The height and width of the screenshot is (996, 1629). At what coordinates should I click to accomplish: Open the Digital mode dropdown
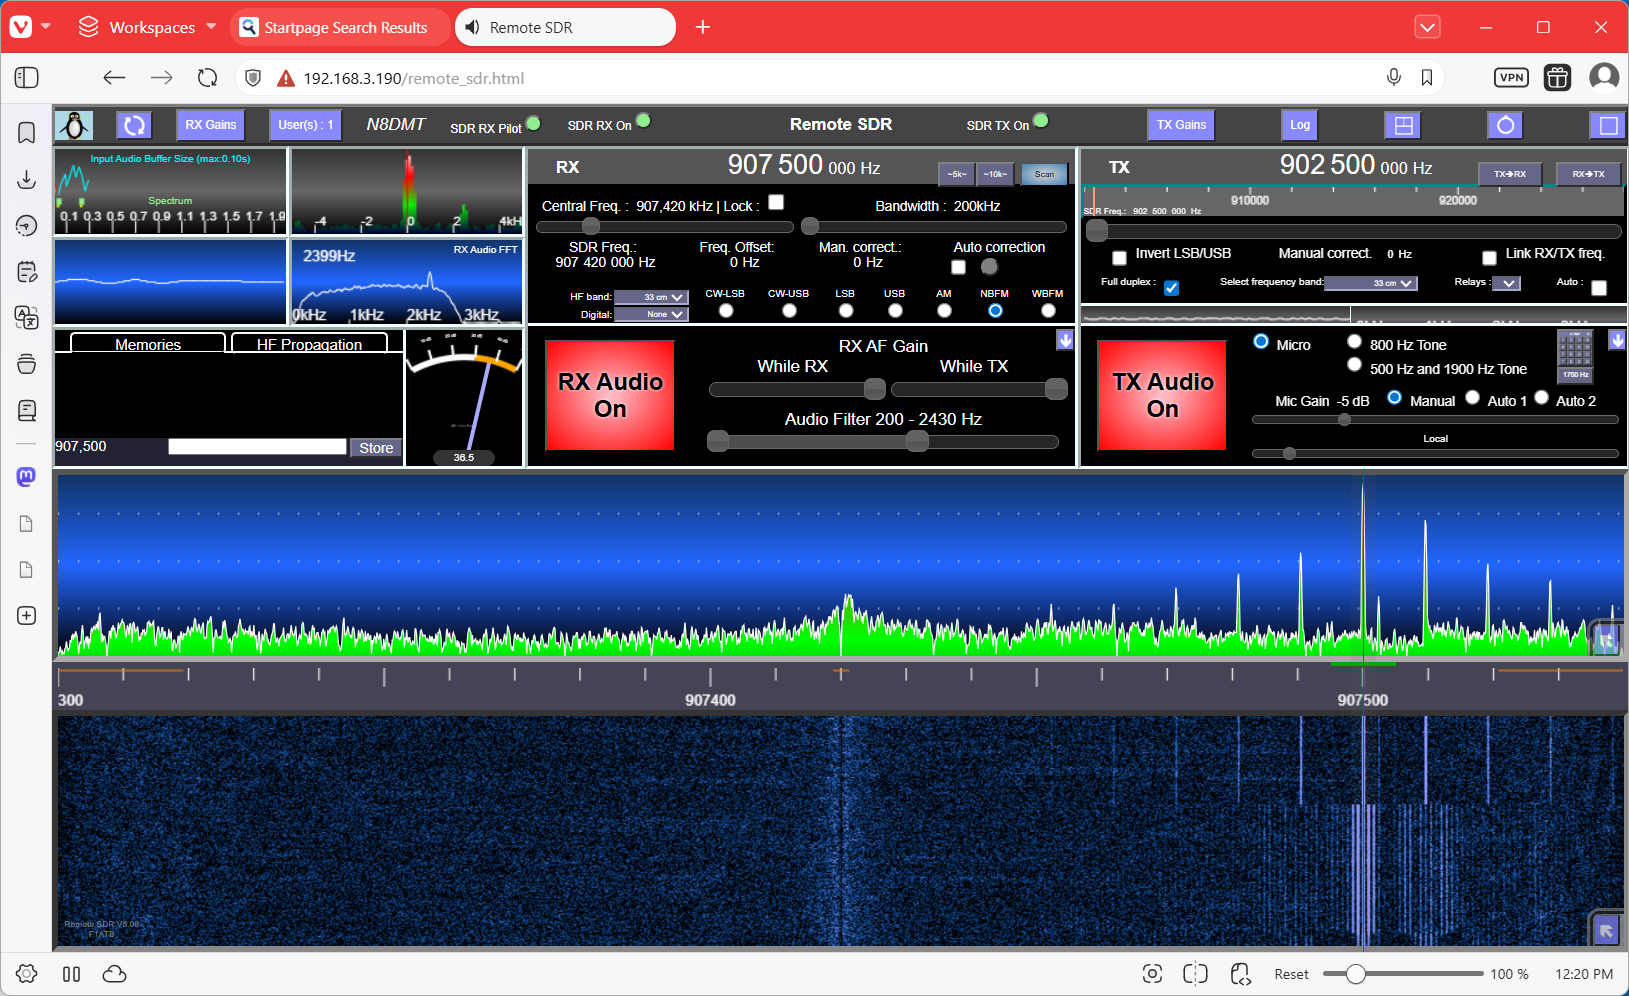(651, 314)
